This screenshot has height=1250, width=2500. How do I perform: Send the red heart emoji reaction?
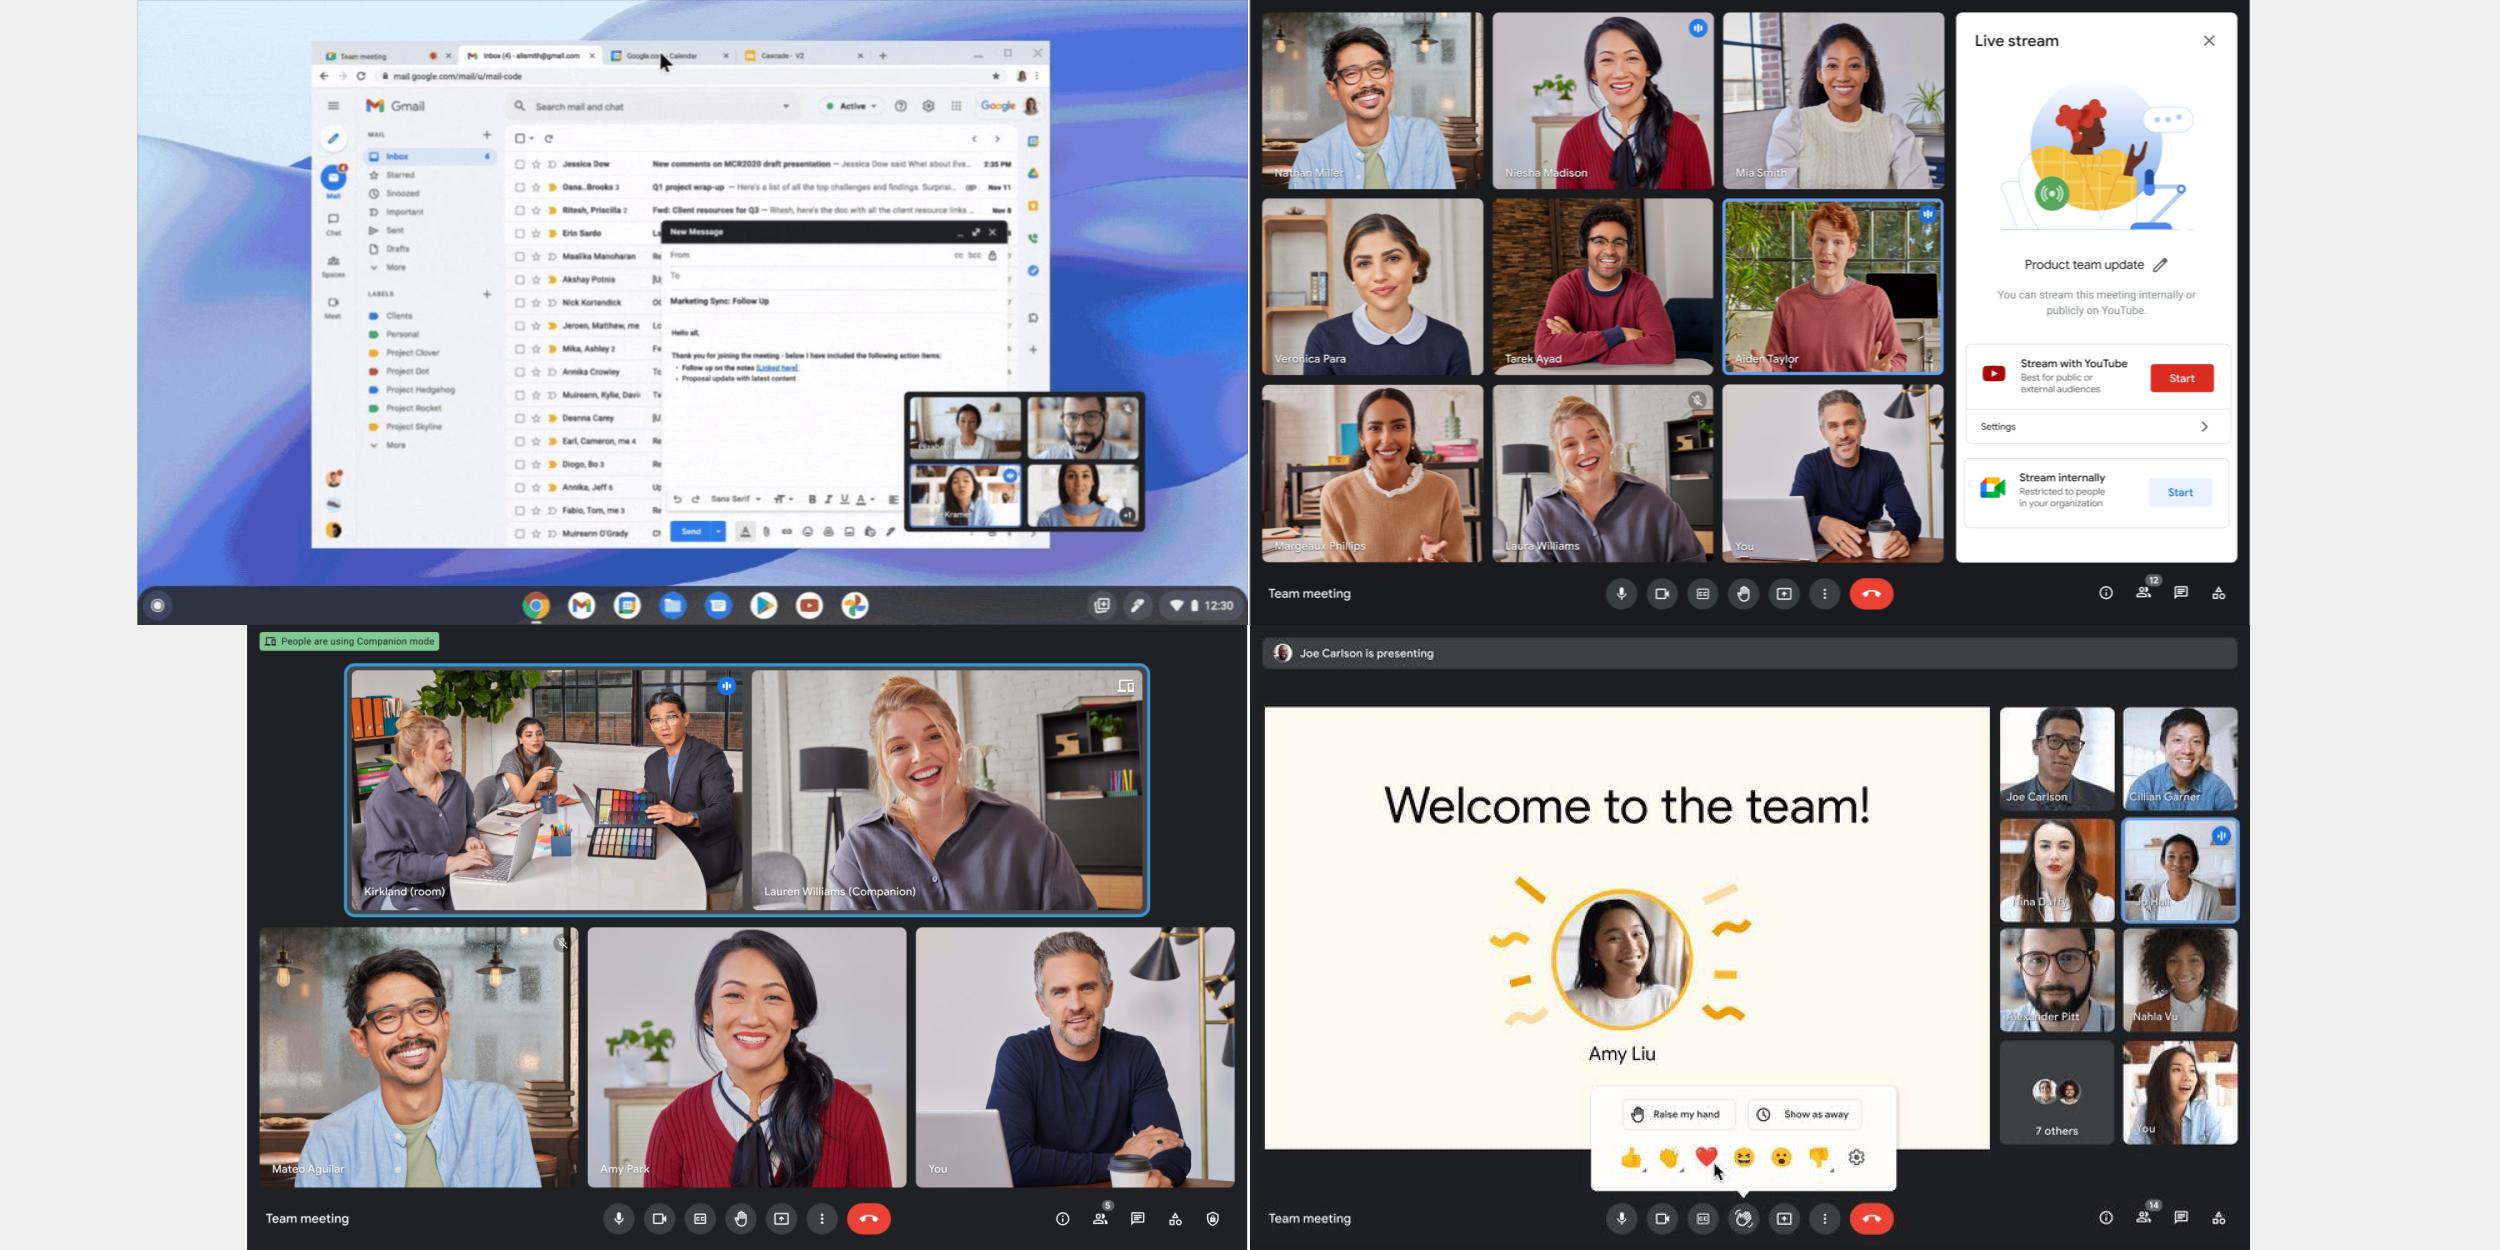(x=1706, y=1157)
